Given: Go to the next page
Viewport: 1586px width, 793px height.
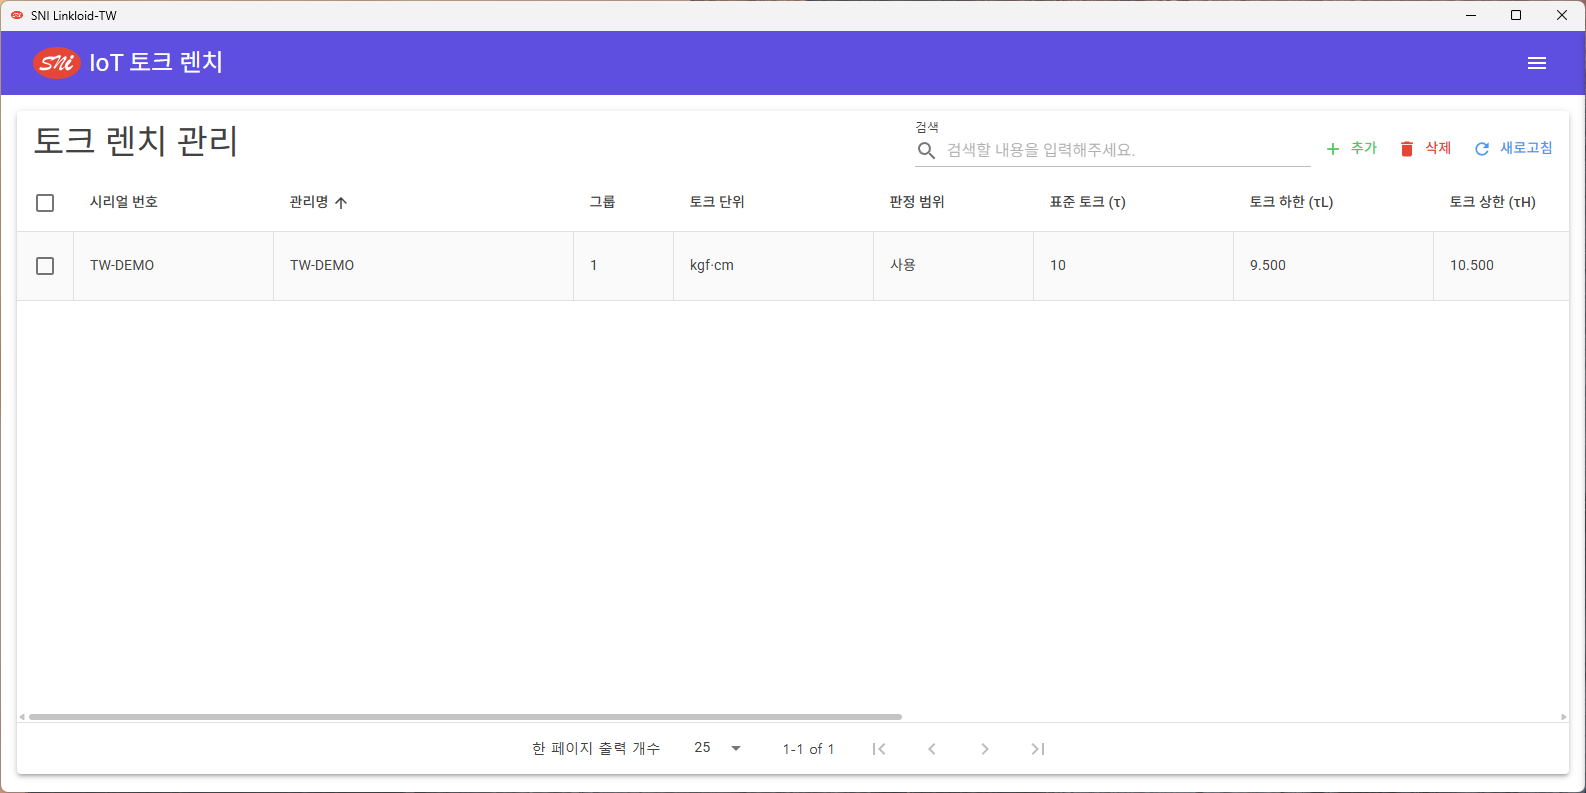Looking at the screenshot, I should click(985, 749).
